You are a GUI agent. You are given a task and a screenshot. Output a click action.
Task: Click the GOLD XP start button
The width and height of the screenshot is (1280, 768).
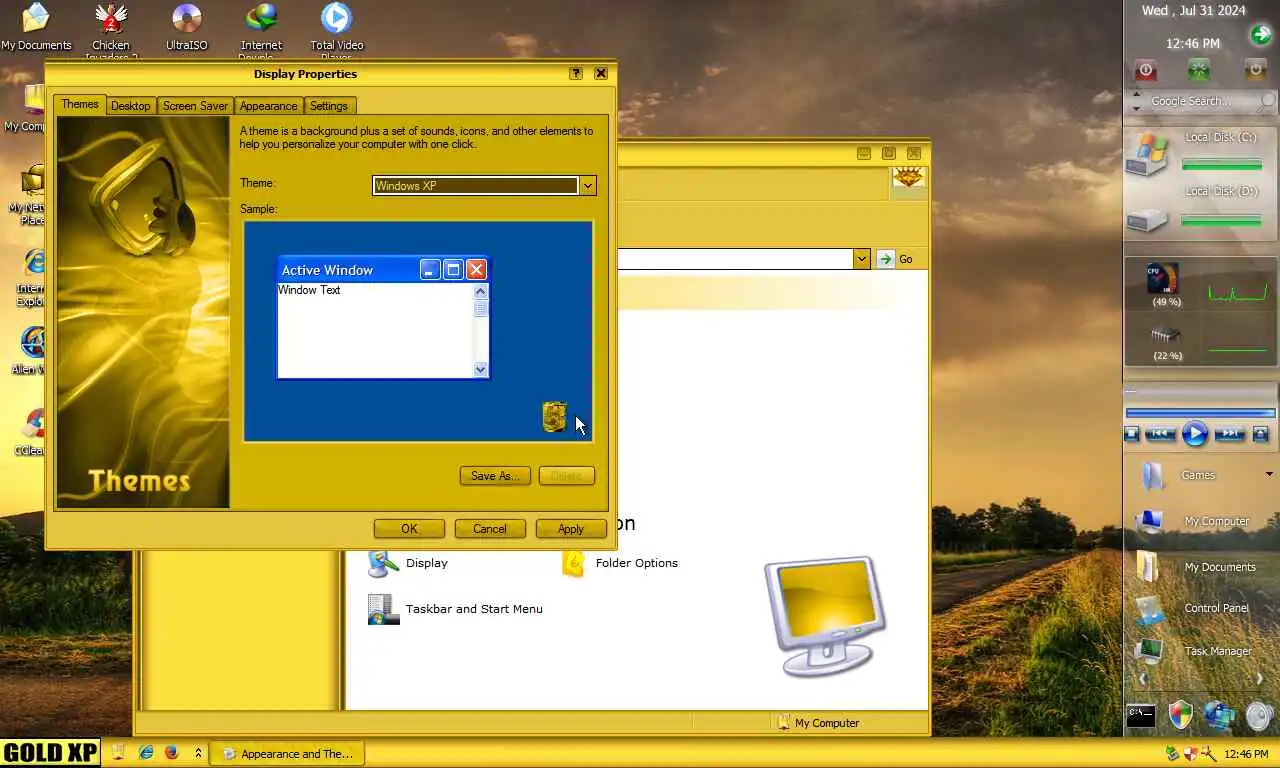(50, 753)
